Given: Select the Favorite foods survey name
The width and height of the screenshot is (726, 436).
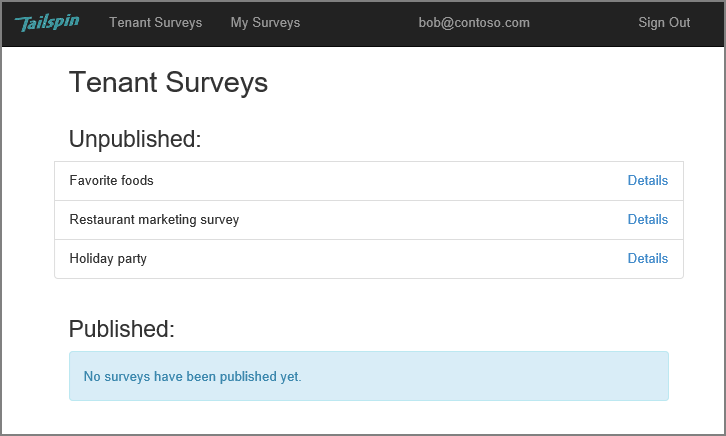Looking at the screenshot, I should tap(112, 181).
